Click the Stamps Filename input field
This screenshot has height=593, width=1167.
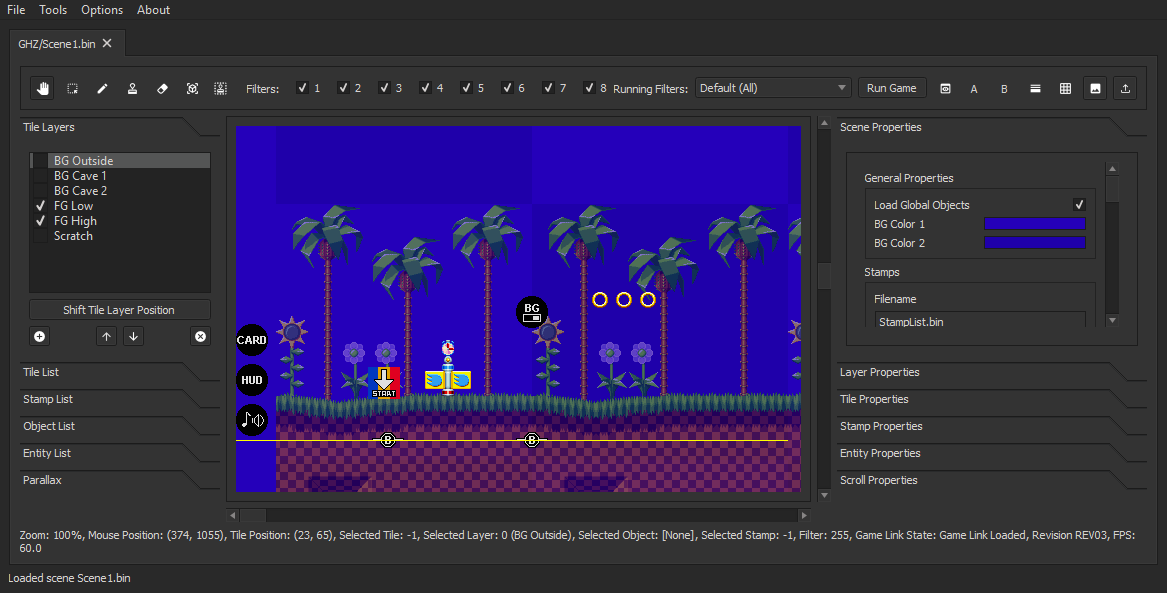click(979, 321)
